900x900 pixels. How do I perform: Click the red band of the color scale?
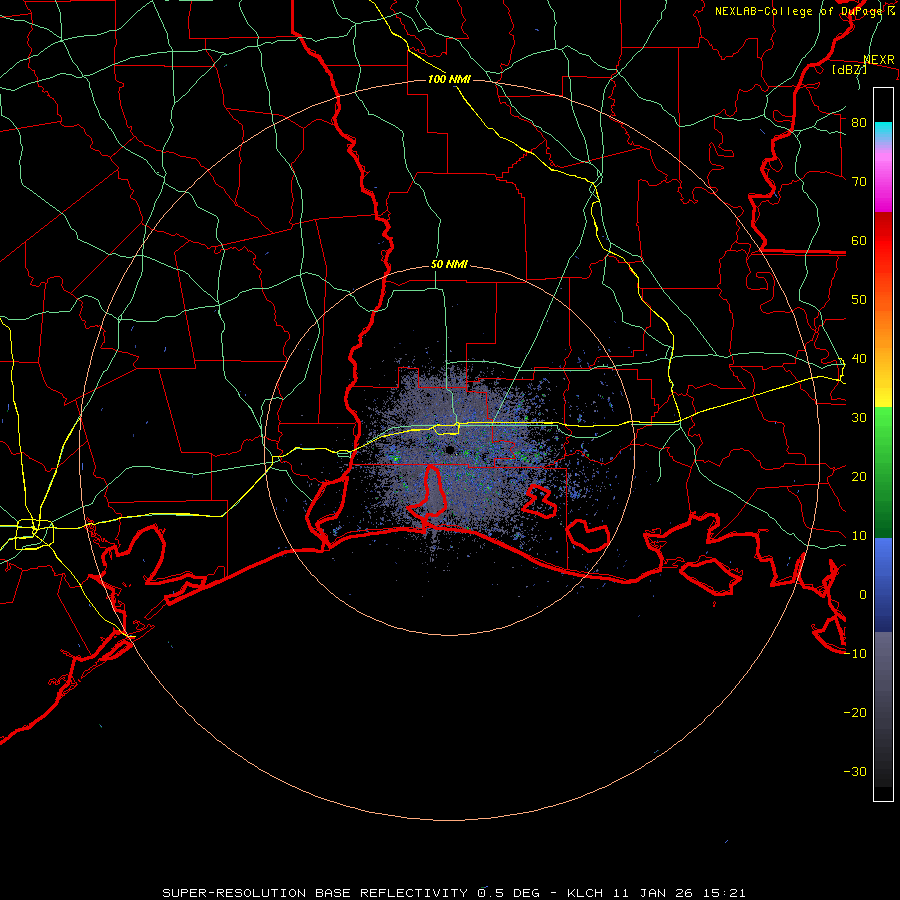883,241
